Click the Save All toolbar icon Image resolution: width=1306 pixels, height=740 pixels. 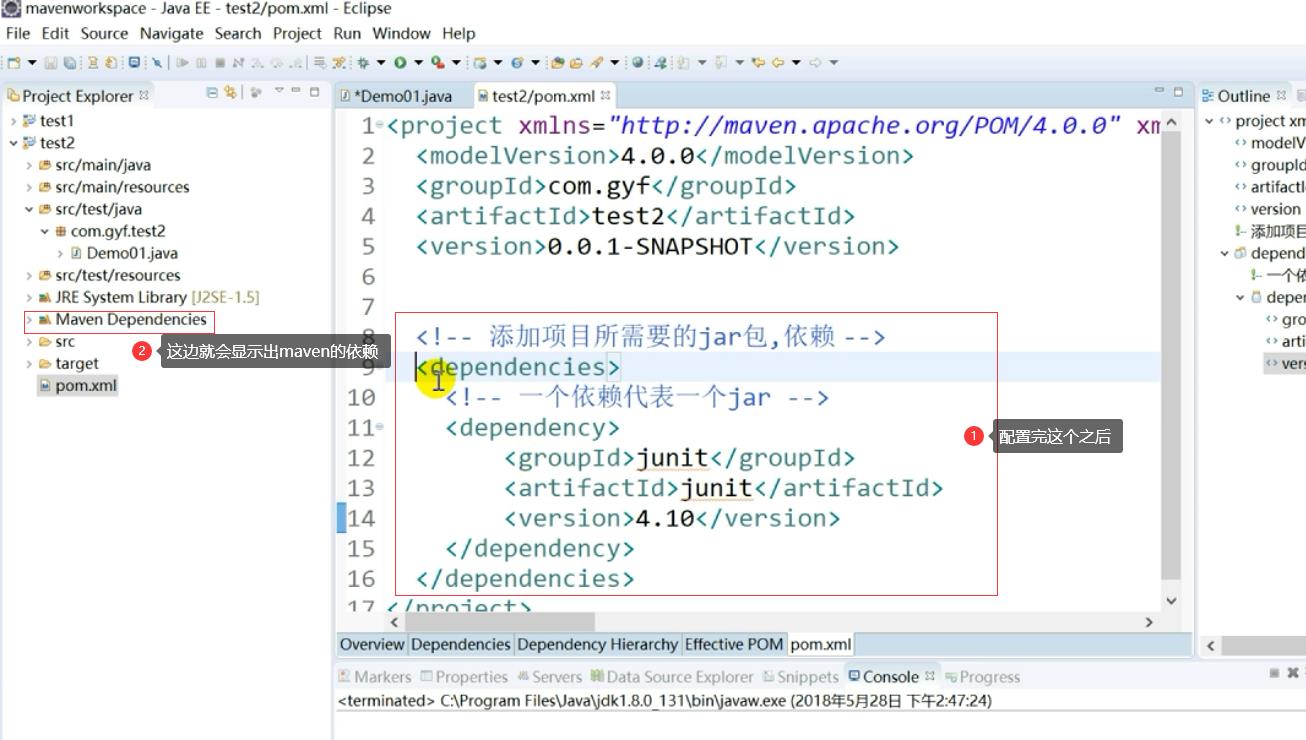(x=70, y=62)
